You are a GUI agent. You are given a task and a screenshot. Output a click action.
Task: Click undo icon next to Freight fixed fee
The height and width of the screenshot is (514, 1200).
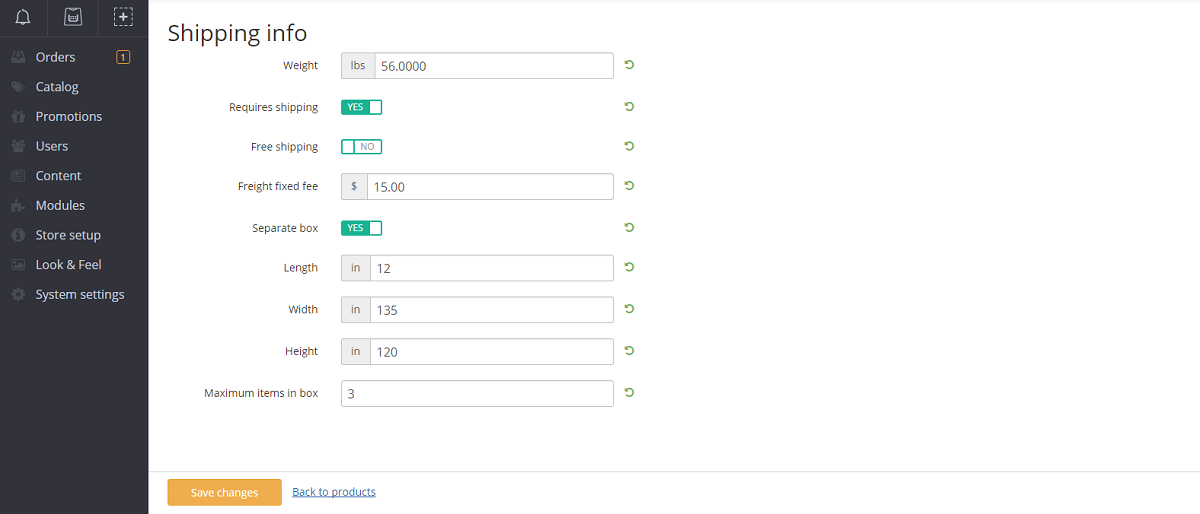coord(629,185)
